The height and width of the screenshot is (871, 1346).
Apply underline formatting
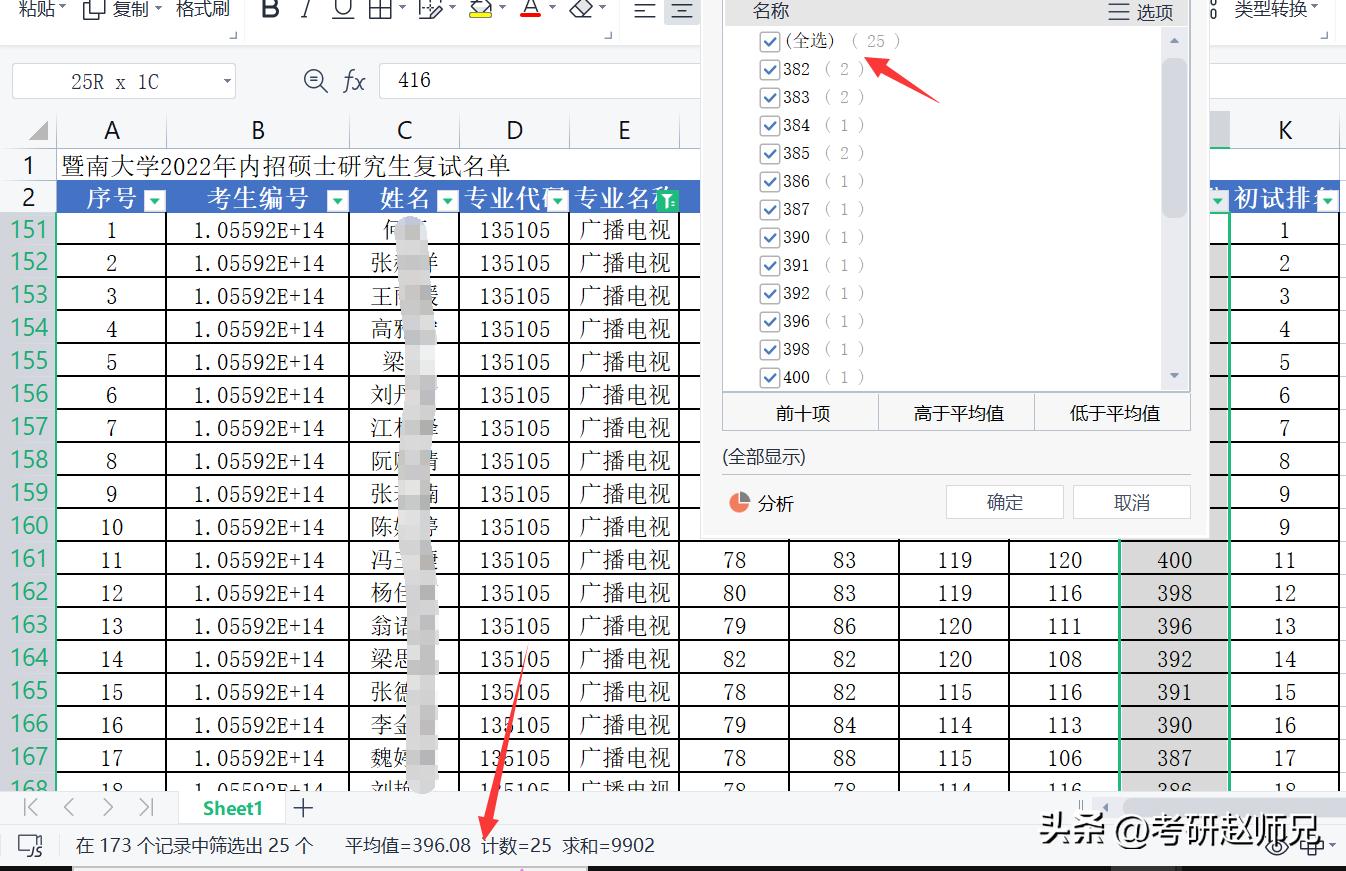341,10
